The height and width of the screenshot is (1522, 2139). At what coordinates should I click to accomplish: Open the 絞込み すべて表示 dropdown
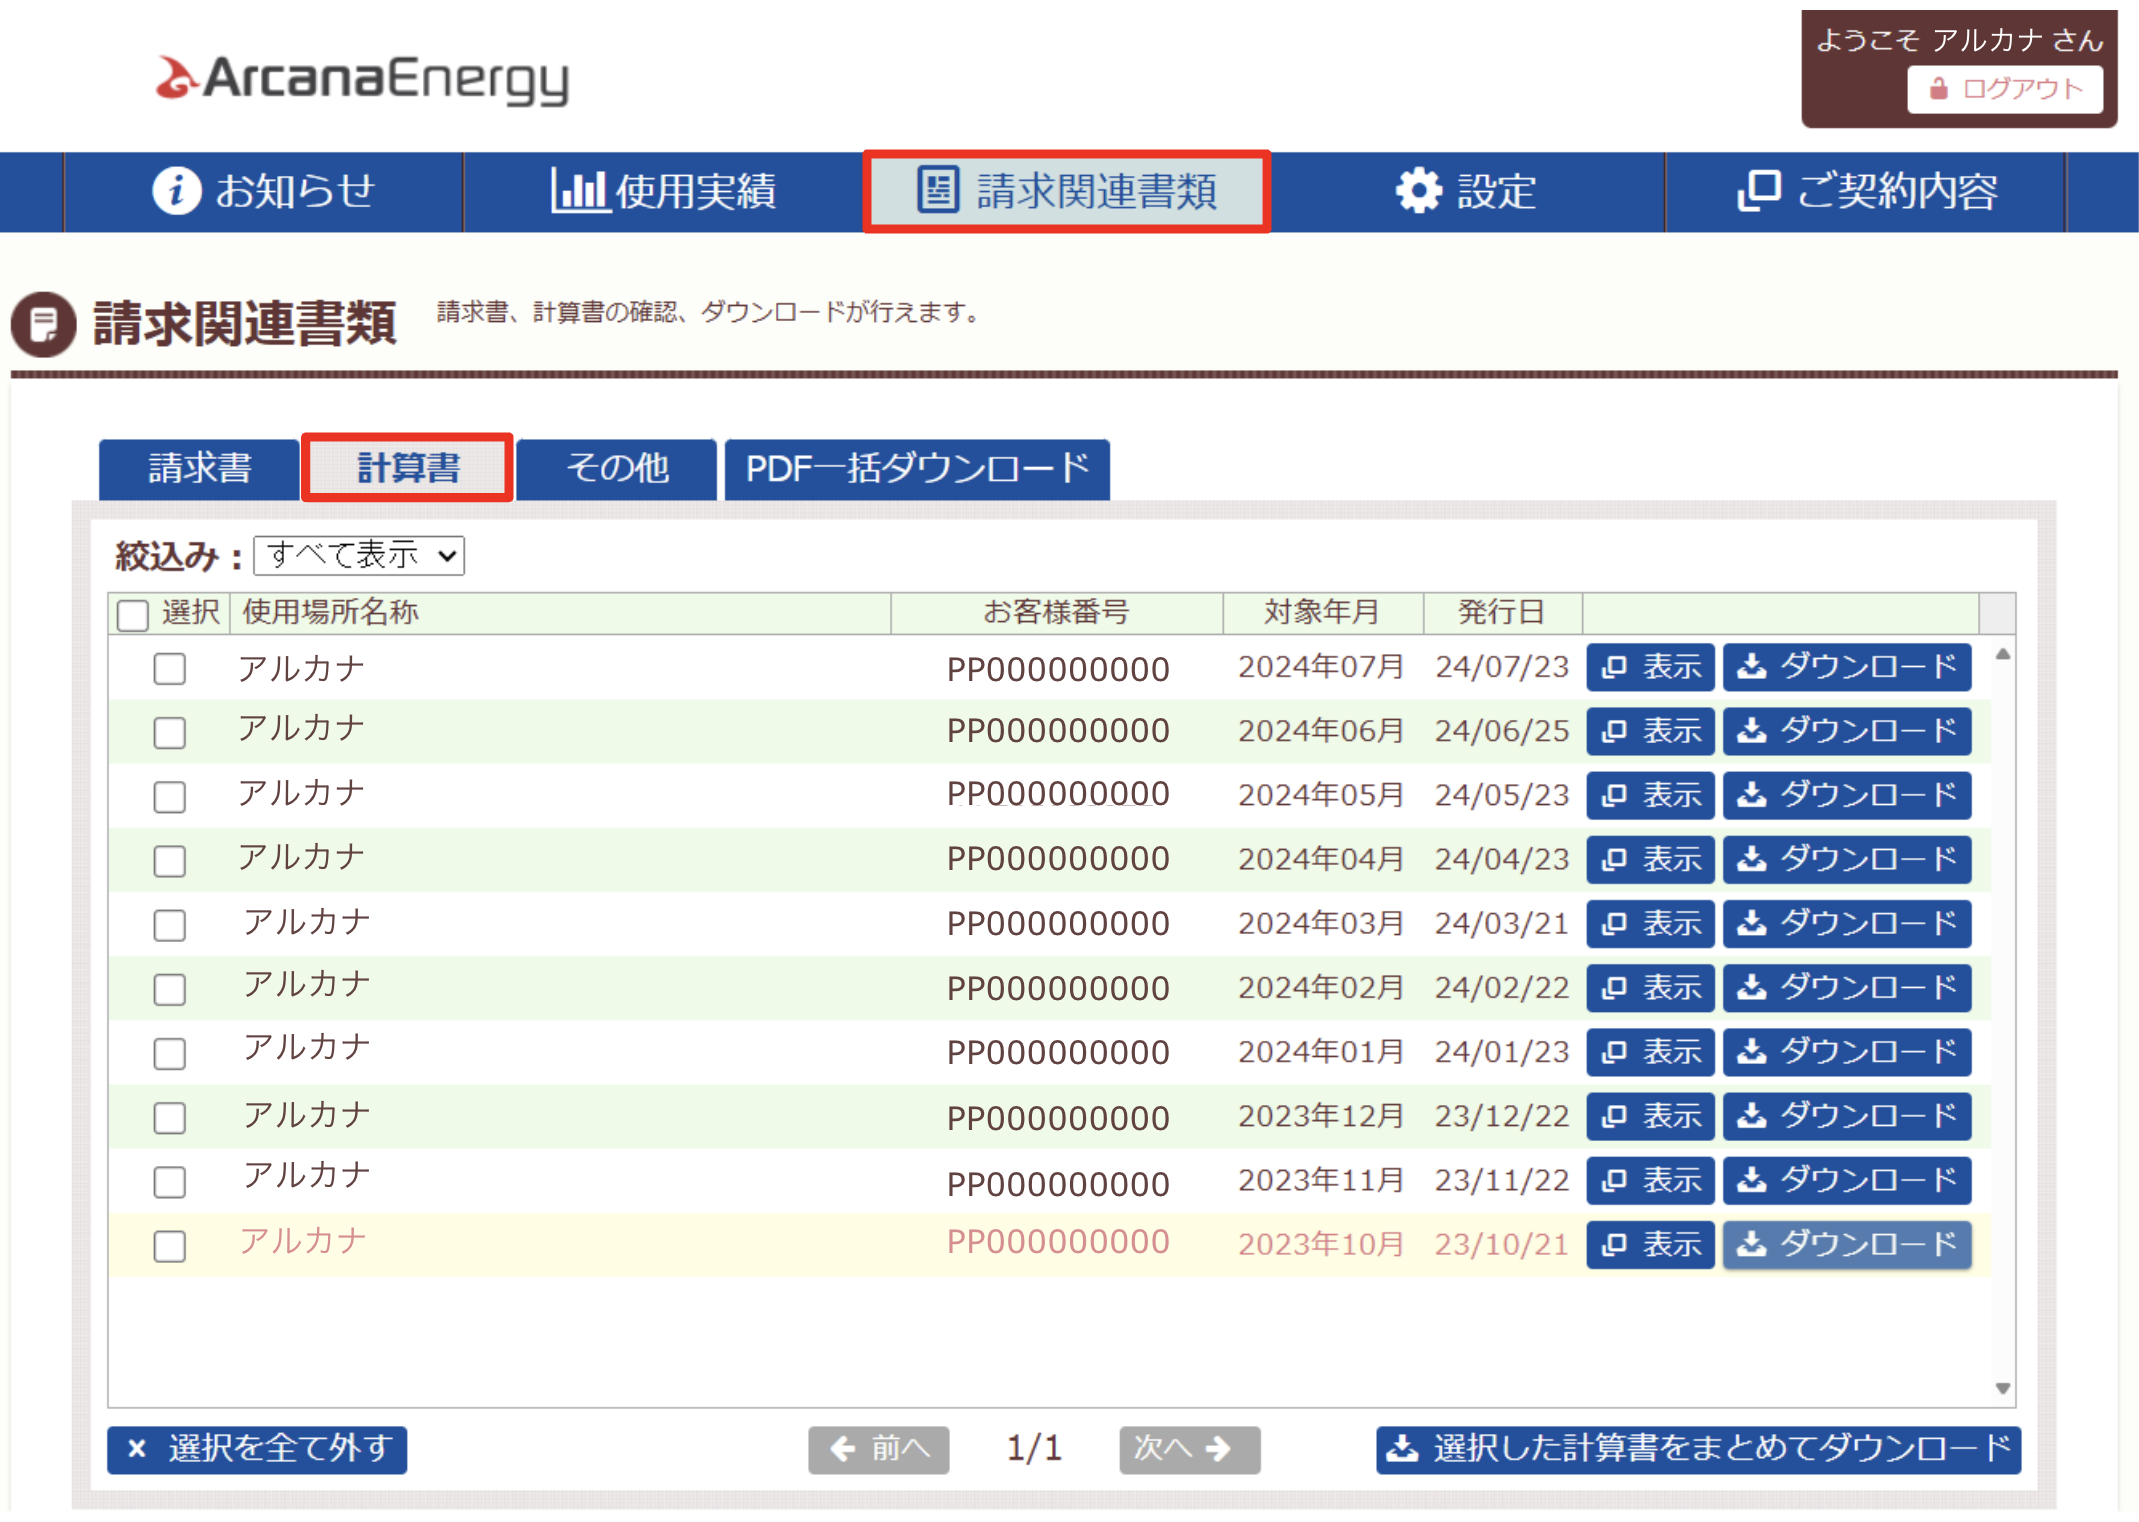point(359,555)
